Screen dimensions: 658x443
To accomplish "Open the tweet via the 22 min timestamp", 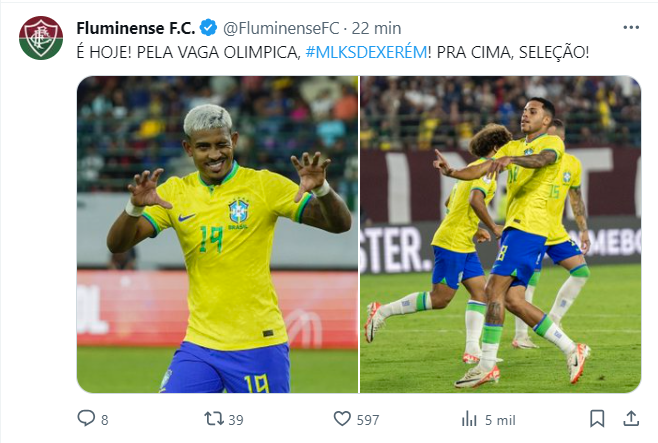I will (376, 28).
